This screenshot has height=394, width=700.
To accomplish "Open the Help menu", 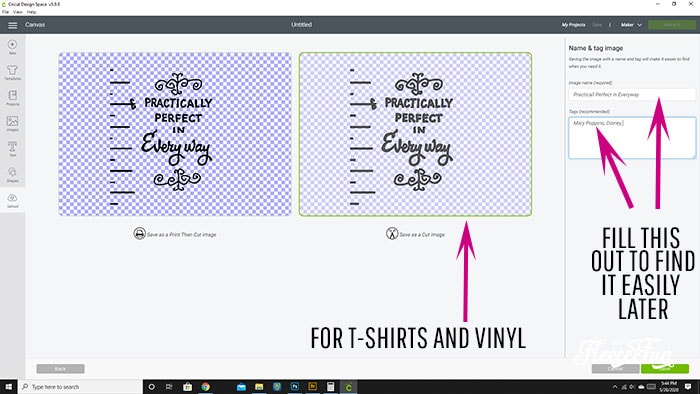I will coord(31,12).
